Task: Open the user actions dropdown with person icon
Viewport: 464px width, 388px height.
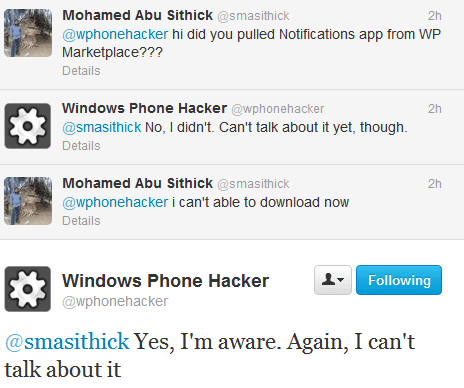Action: point(333,280)
